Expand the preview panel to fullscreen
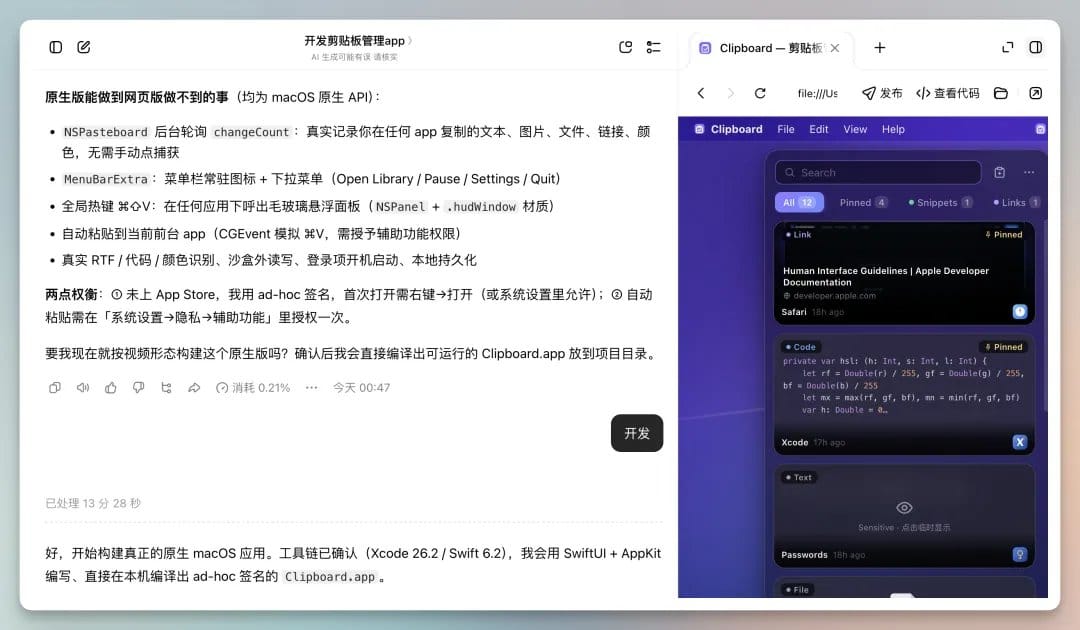This screenshot has height=630, width=1080. (1008, 47)
